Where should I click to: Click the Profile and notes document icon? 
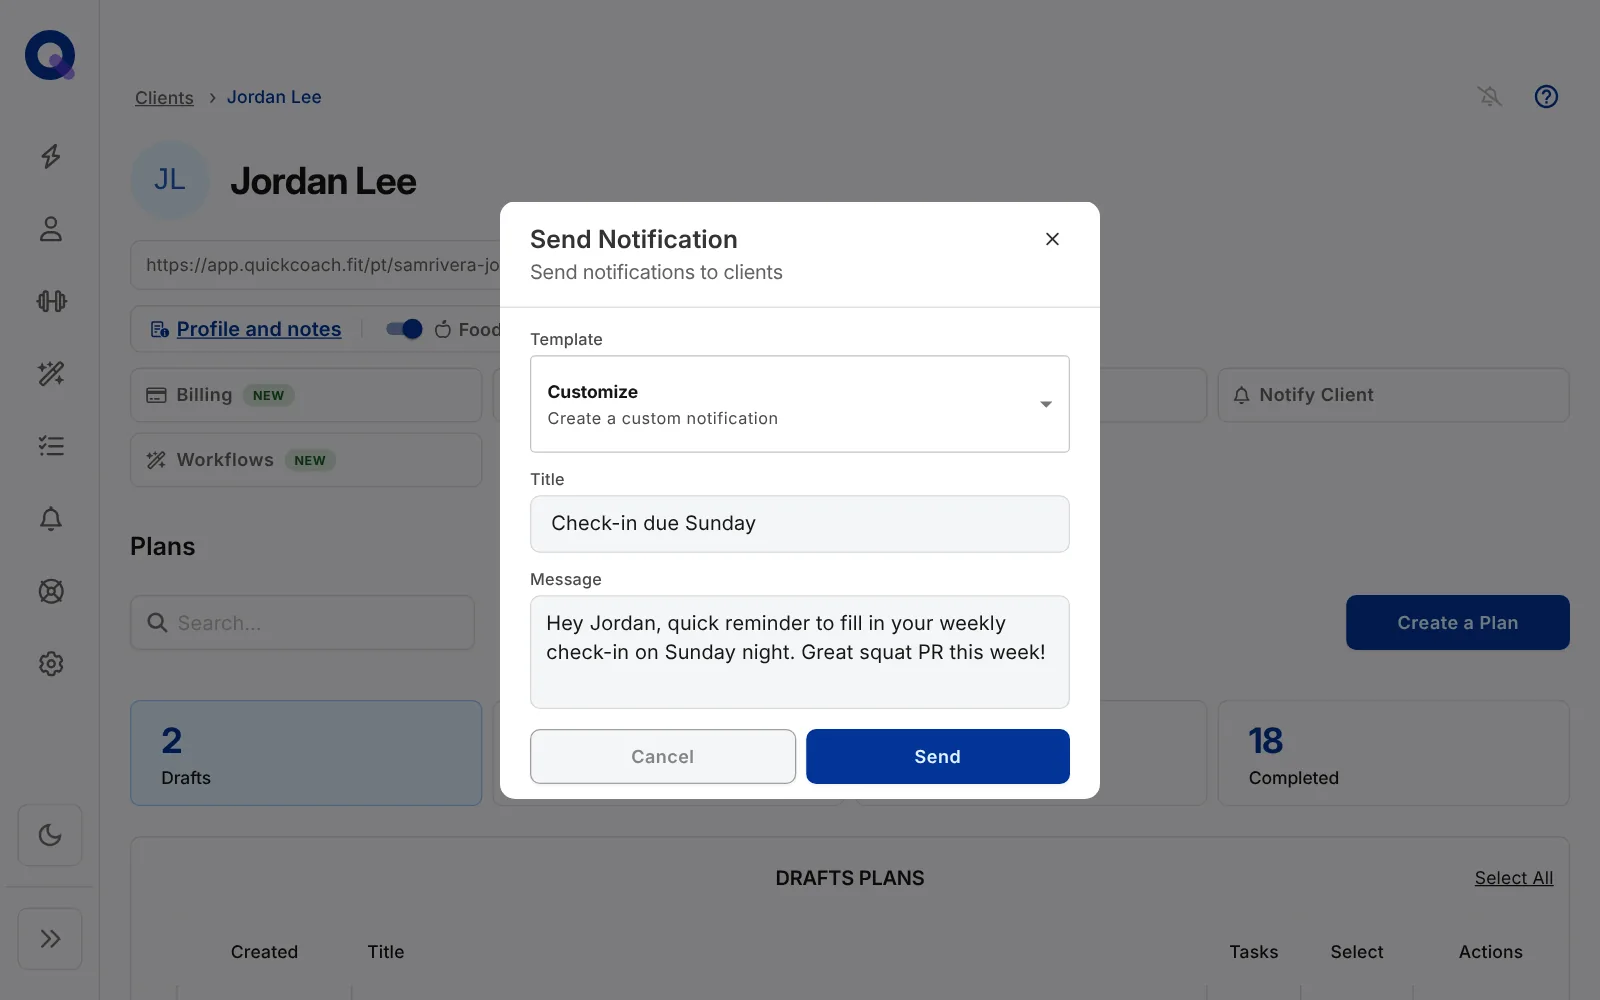click(159, 329)
